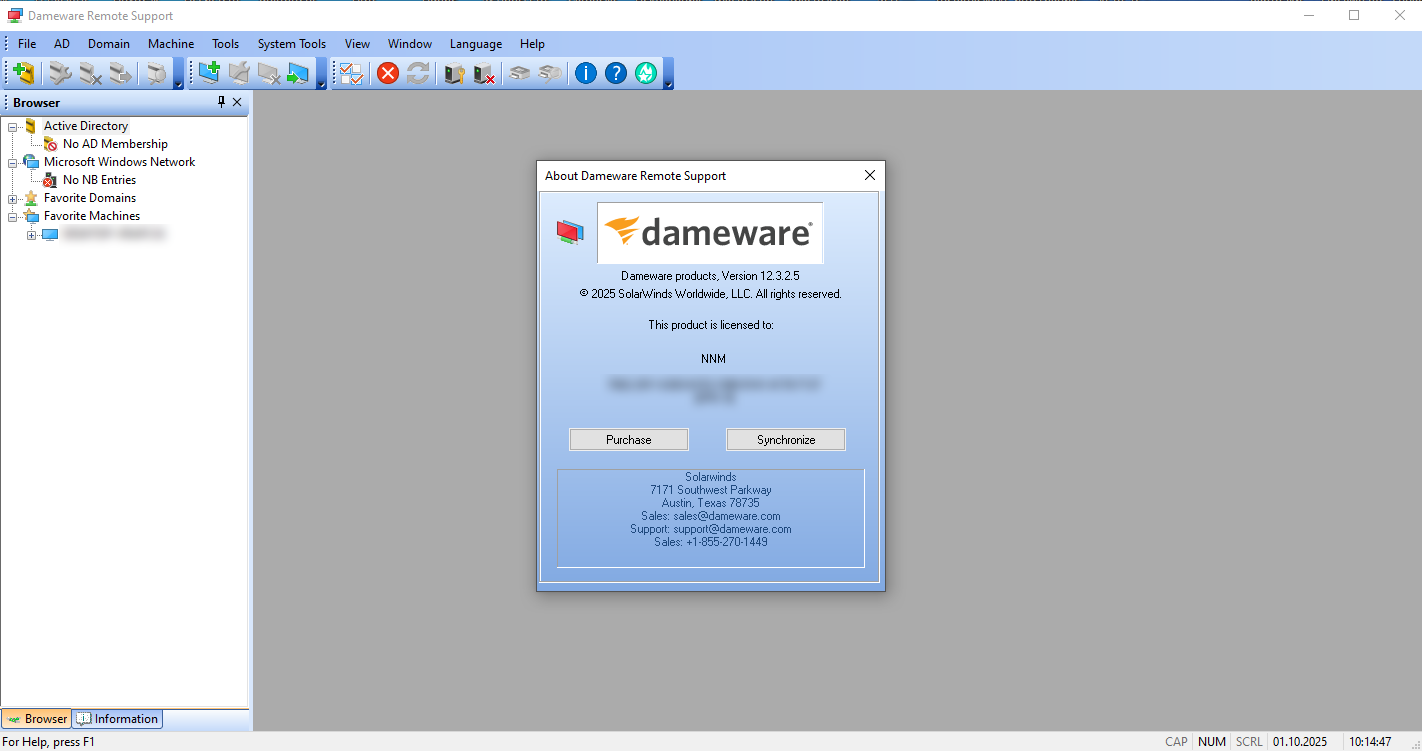
Task: Collapse the Favorite Machines tree node
Action: 13,216
